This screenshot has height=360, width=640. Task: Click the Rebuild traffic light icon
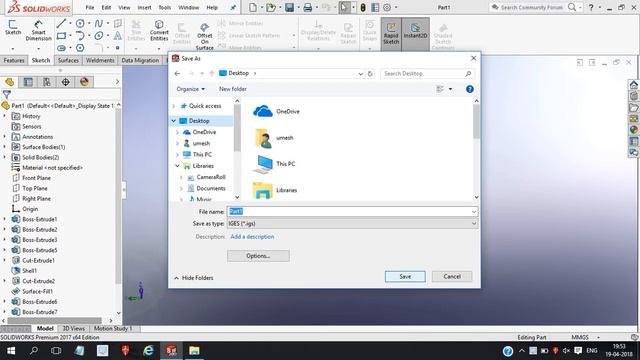(x=363, y=7)
